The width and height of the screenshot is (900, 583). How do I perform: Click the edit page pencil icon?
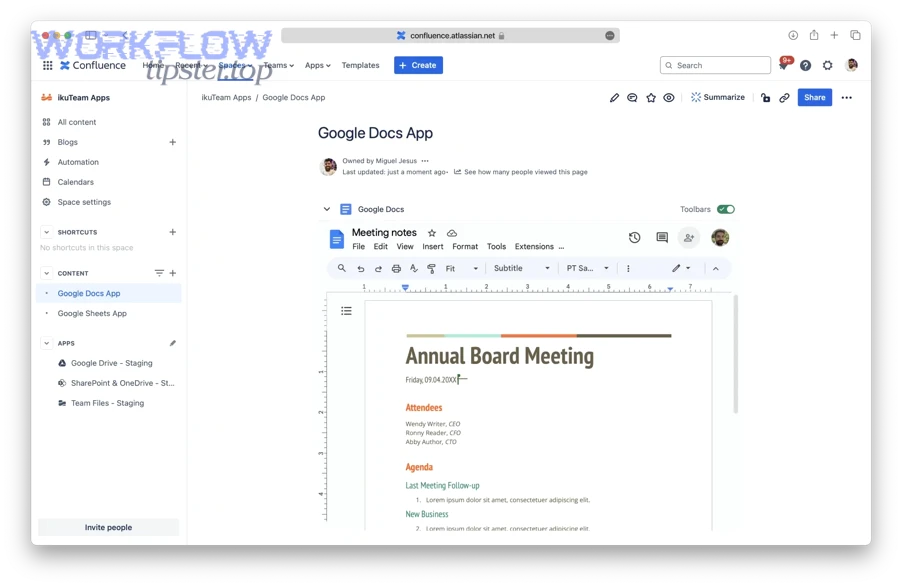[614, 98]
